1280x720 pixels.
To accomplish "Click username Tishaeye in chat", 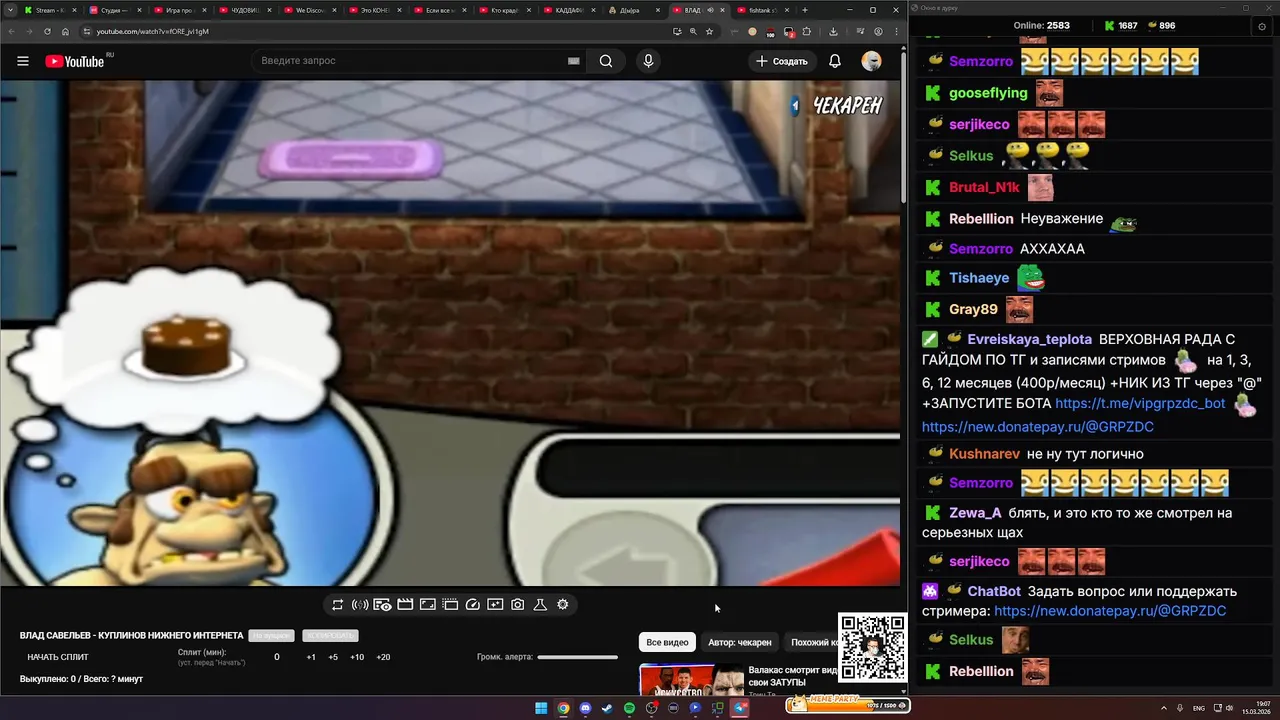I will [979, 278].
